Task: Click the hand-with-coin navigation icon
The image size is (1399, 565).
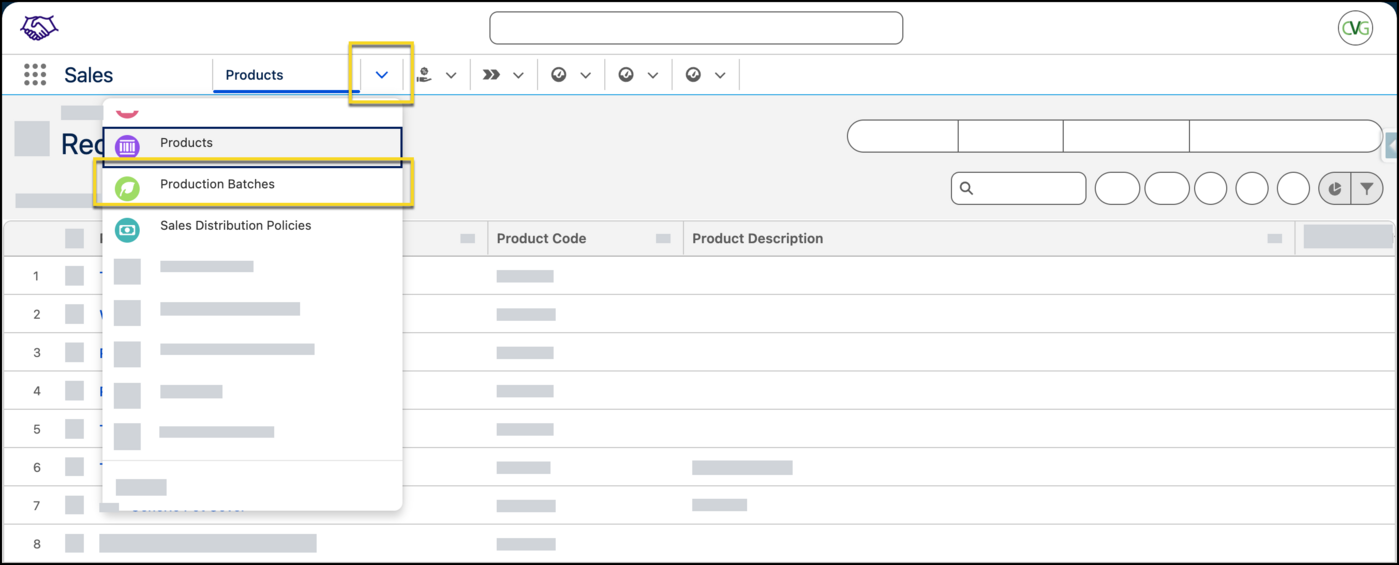Action: coord(425,75)
